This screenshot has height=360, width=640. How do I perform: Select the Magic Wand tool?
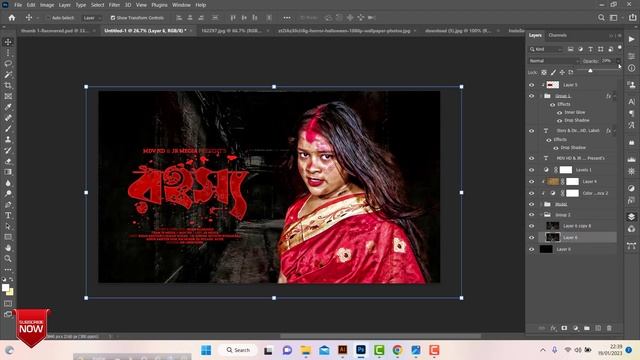click(x=8, y=75)
